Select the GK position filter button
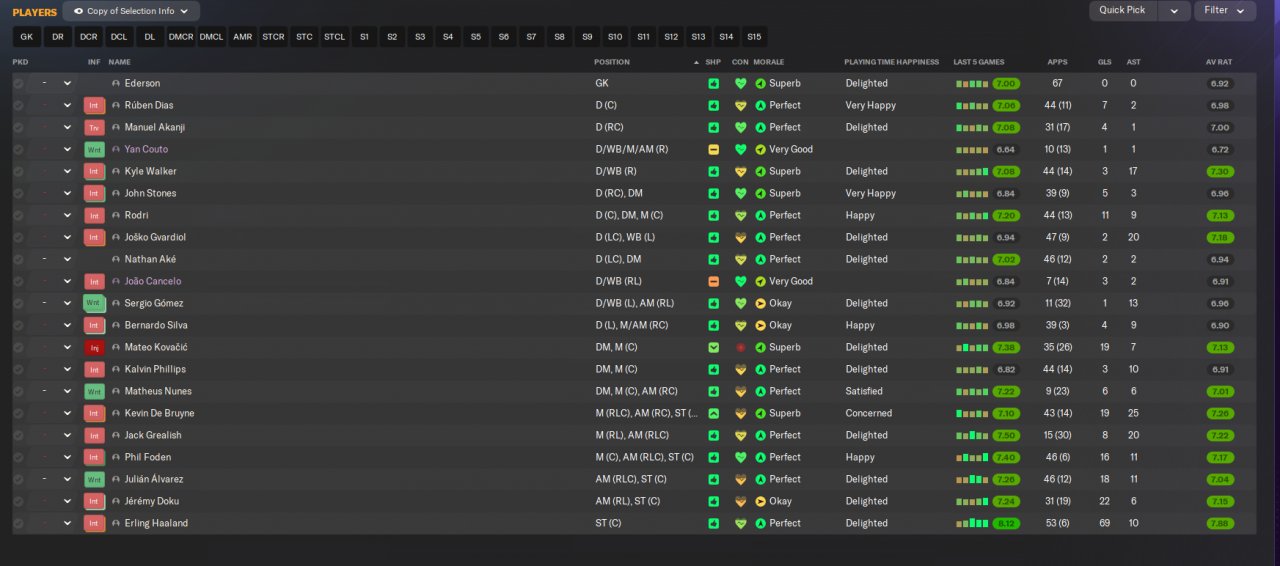Screen dimensions: 1280x566 [27, 37]
